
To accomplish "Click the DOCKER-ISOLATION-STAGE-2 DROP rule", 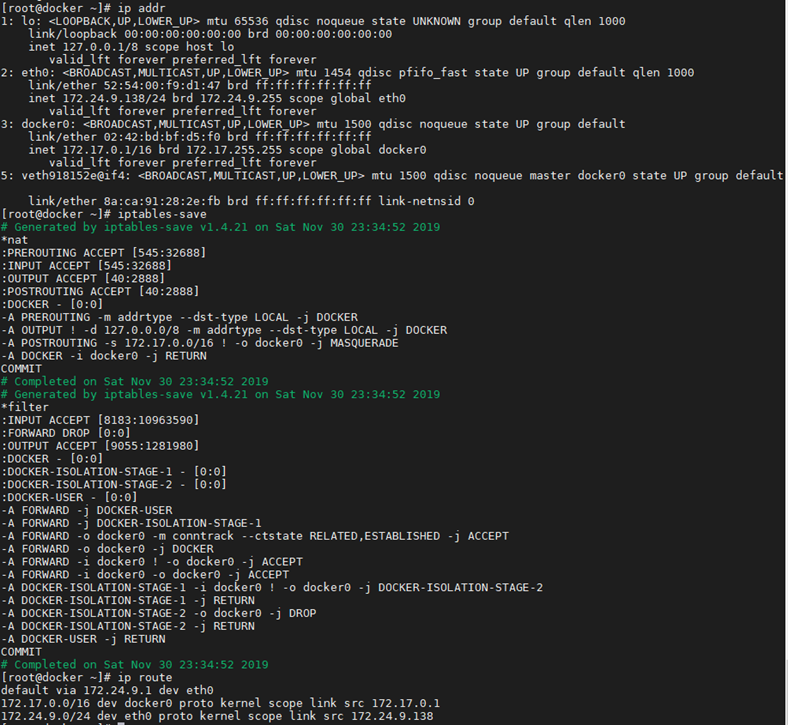I will (x=158, y=613).
